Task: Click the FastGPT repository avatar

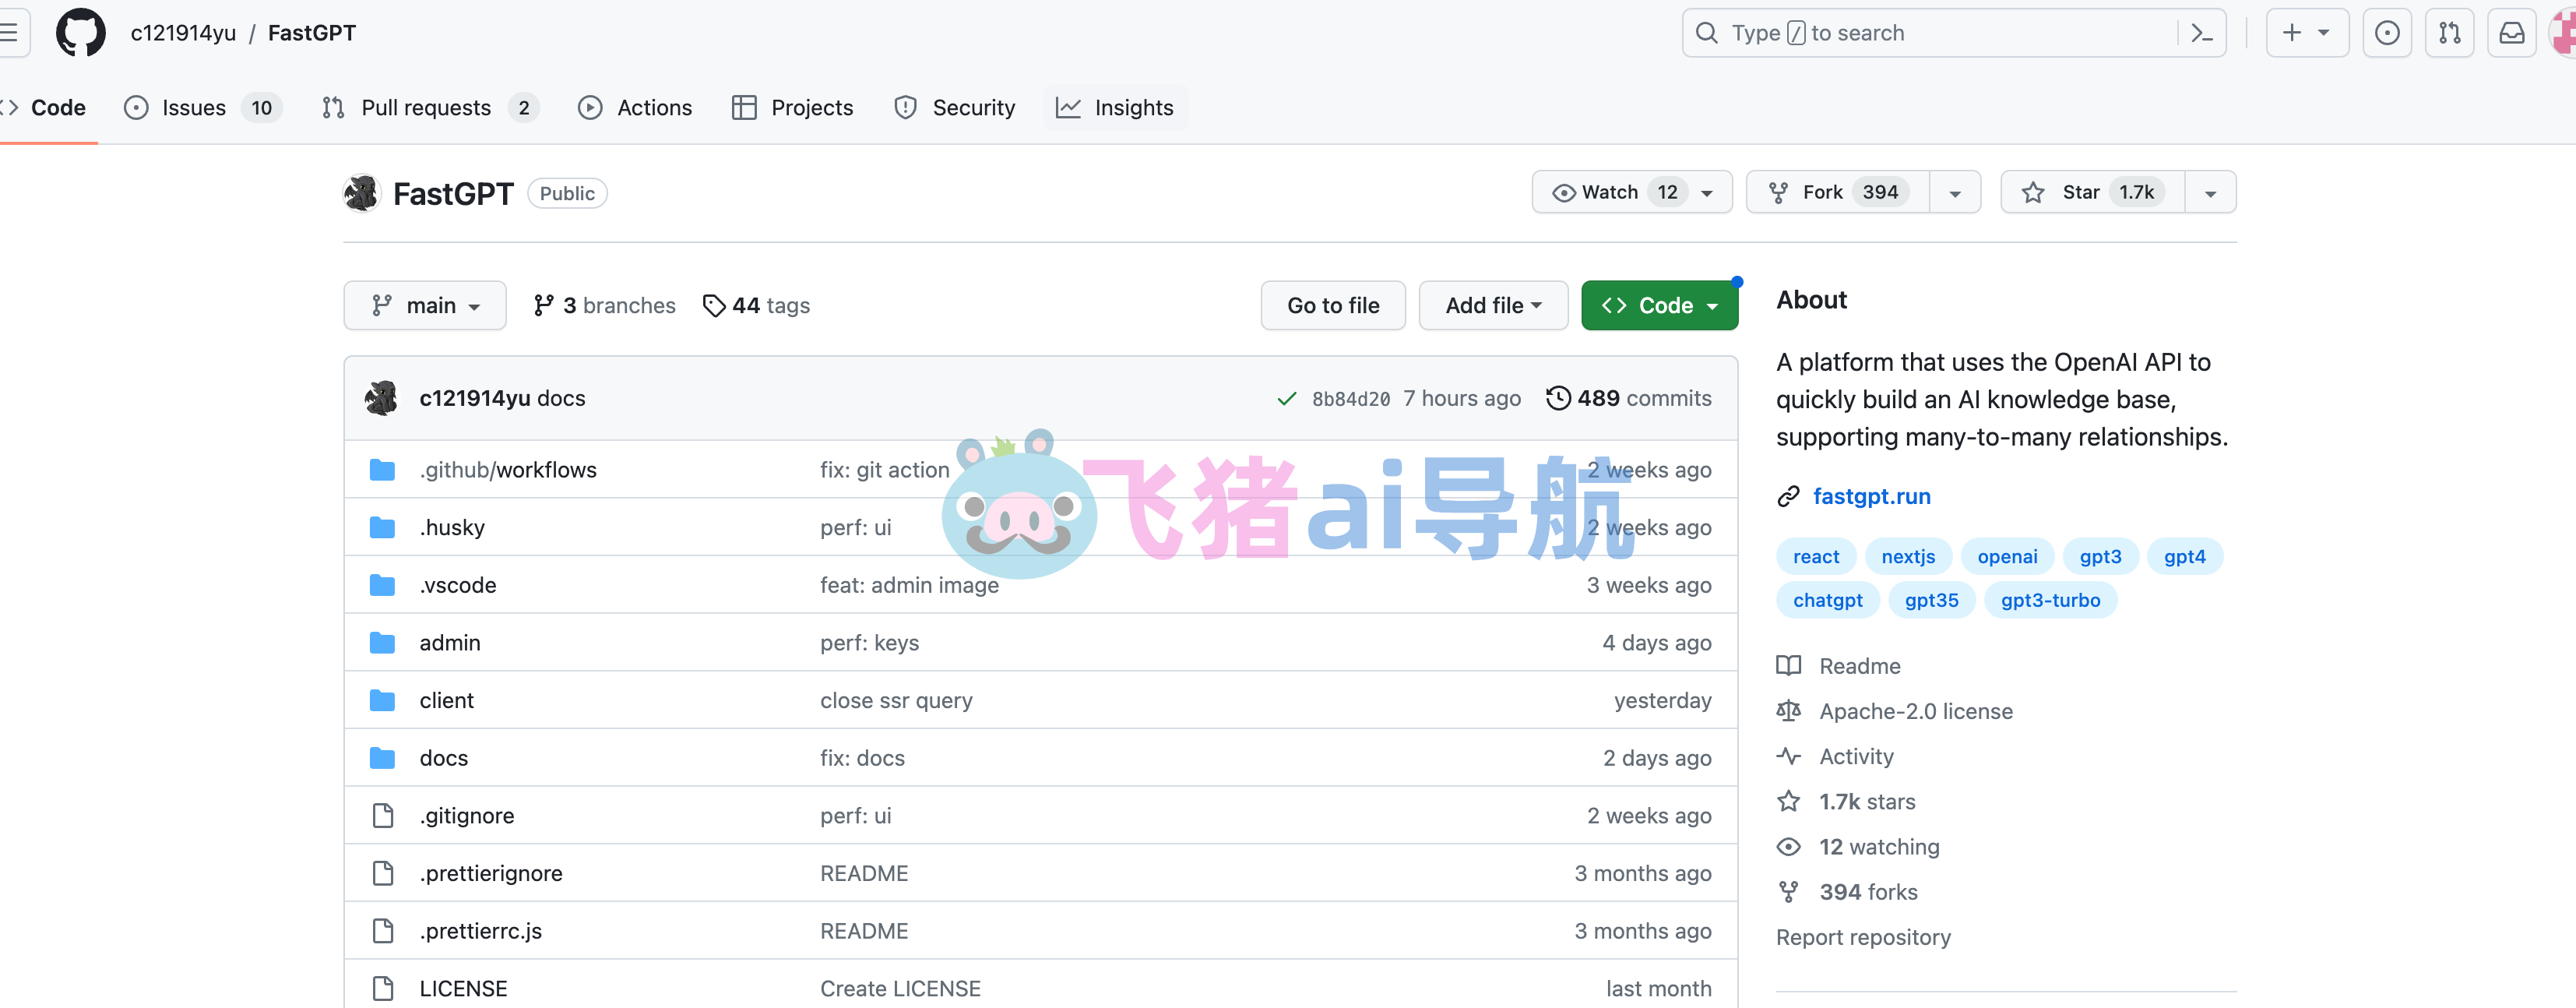Action: [x=362, y=193]
